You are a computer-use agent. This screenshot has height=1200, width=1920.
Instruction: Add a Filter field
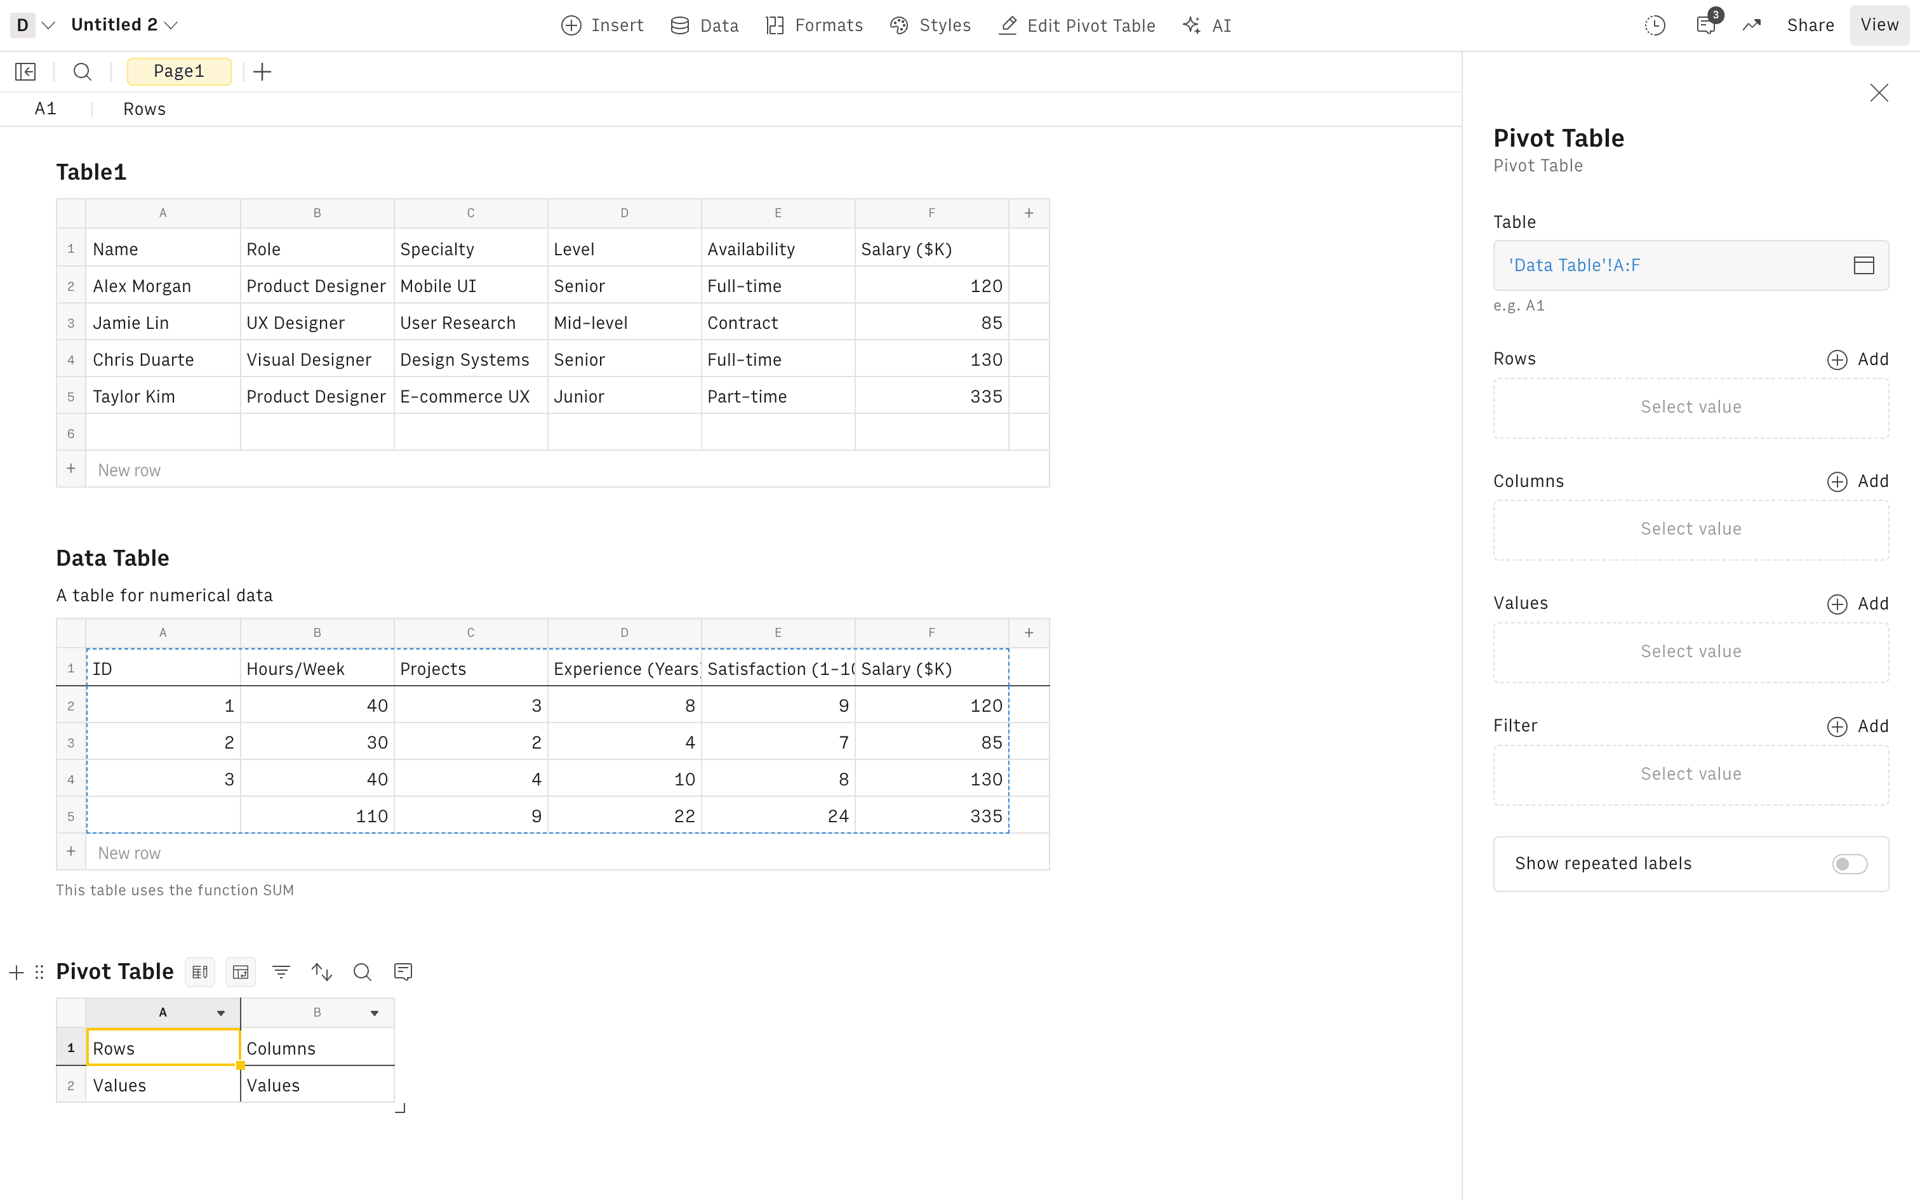coord(1858,727)
